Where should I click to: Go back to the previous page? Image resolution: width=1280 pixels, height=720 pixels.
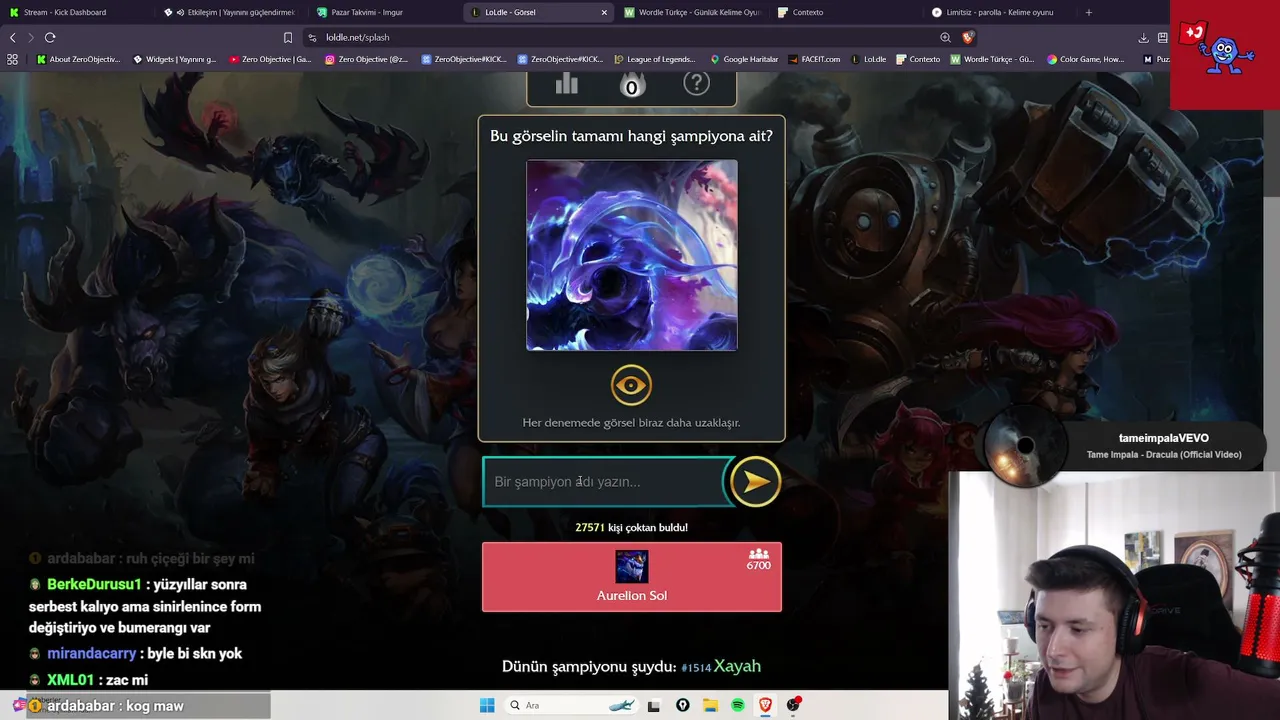pos(13,37)
